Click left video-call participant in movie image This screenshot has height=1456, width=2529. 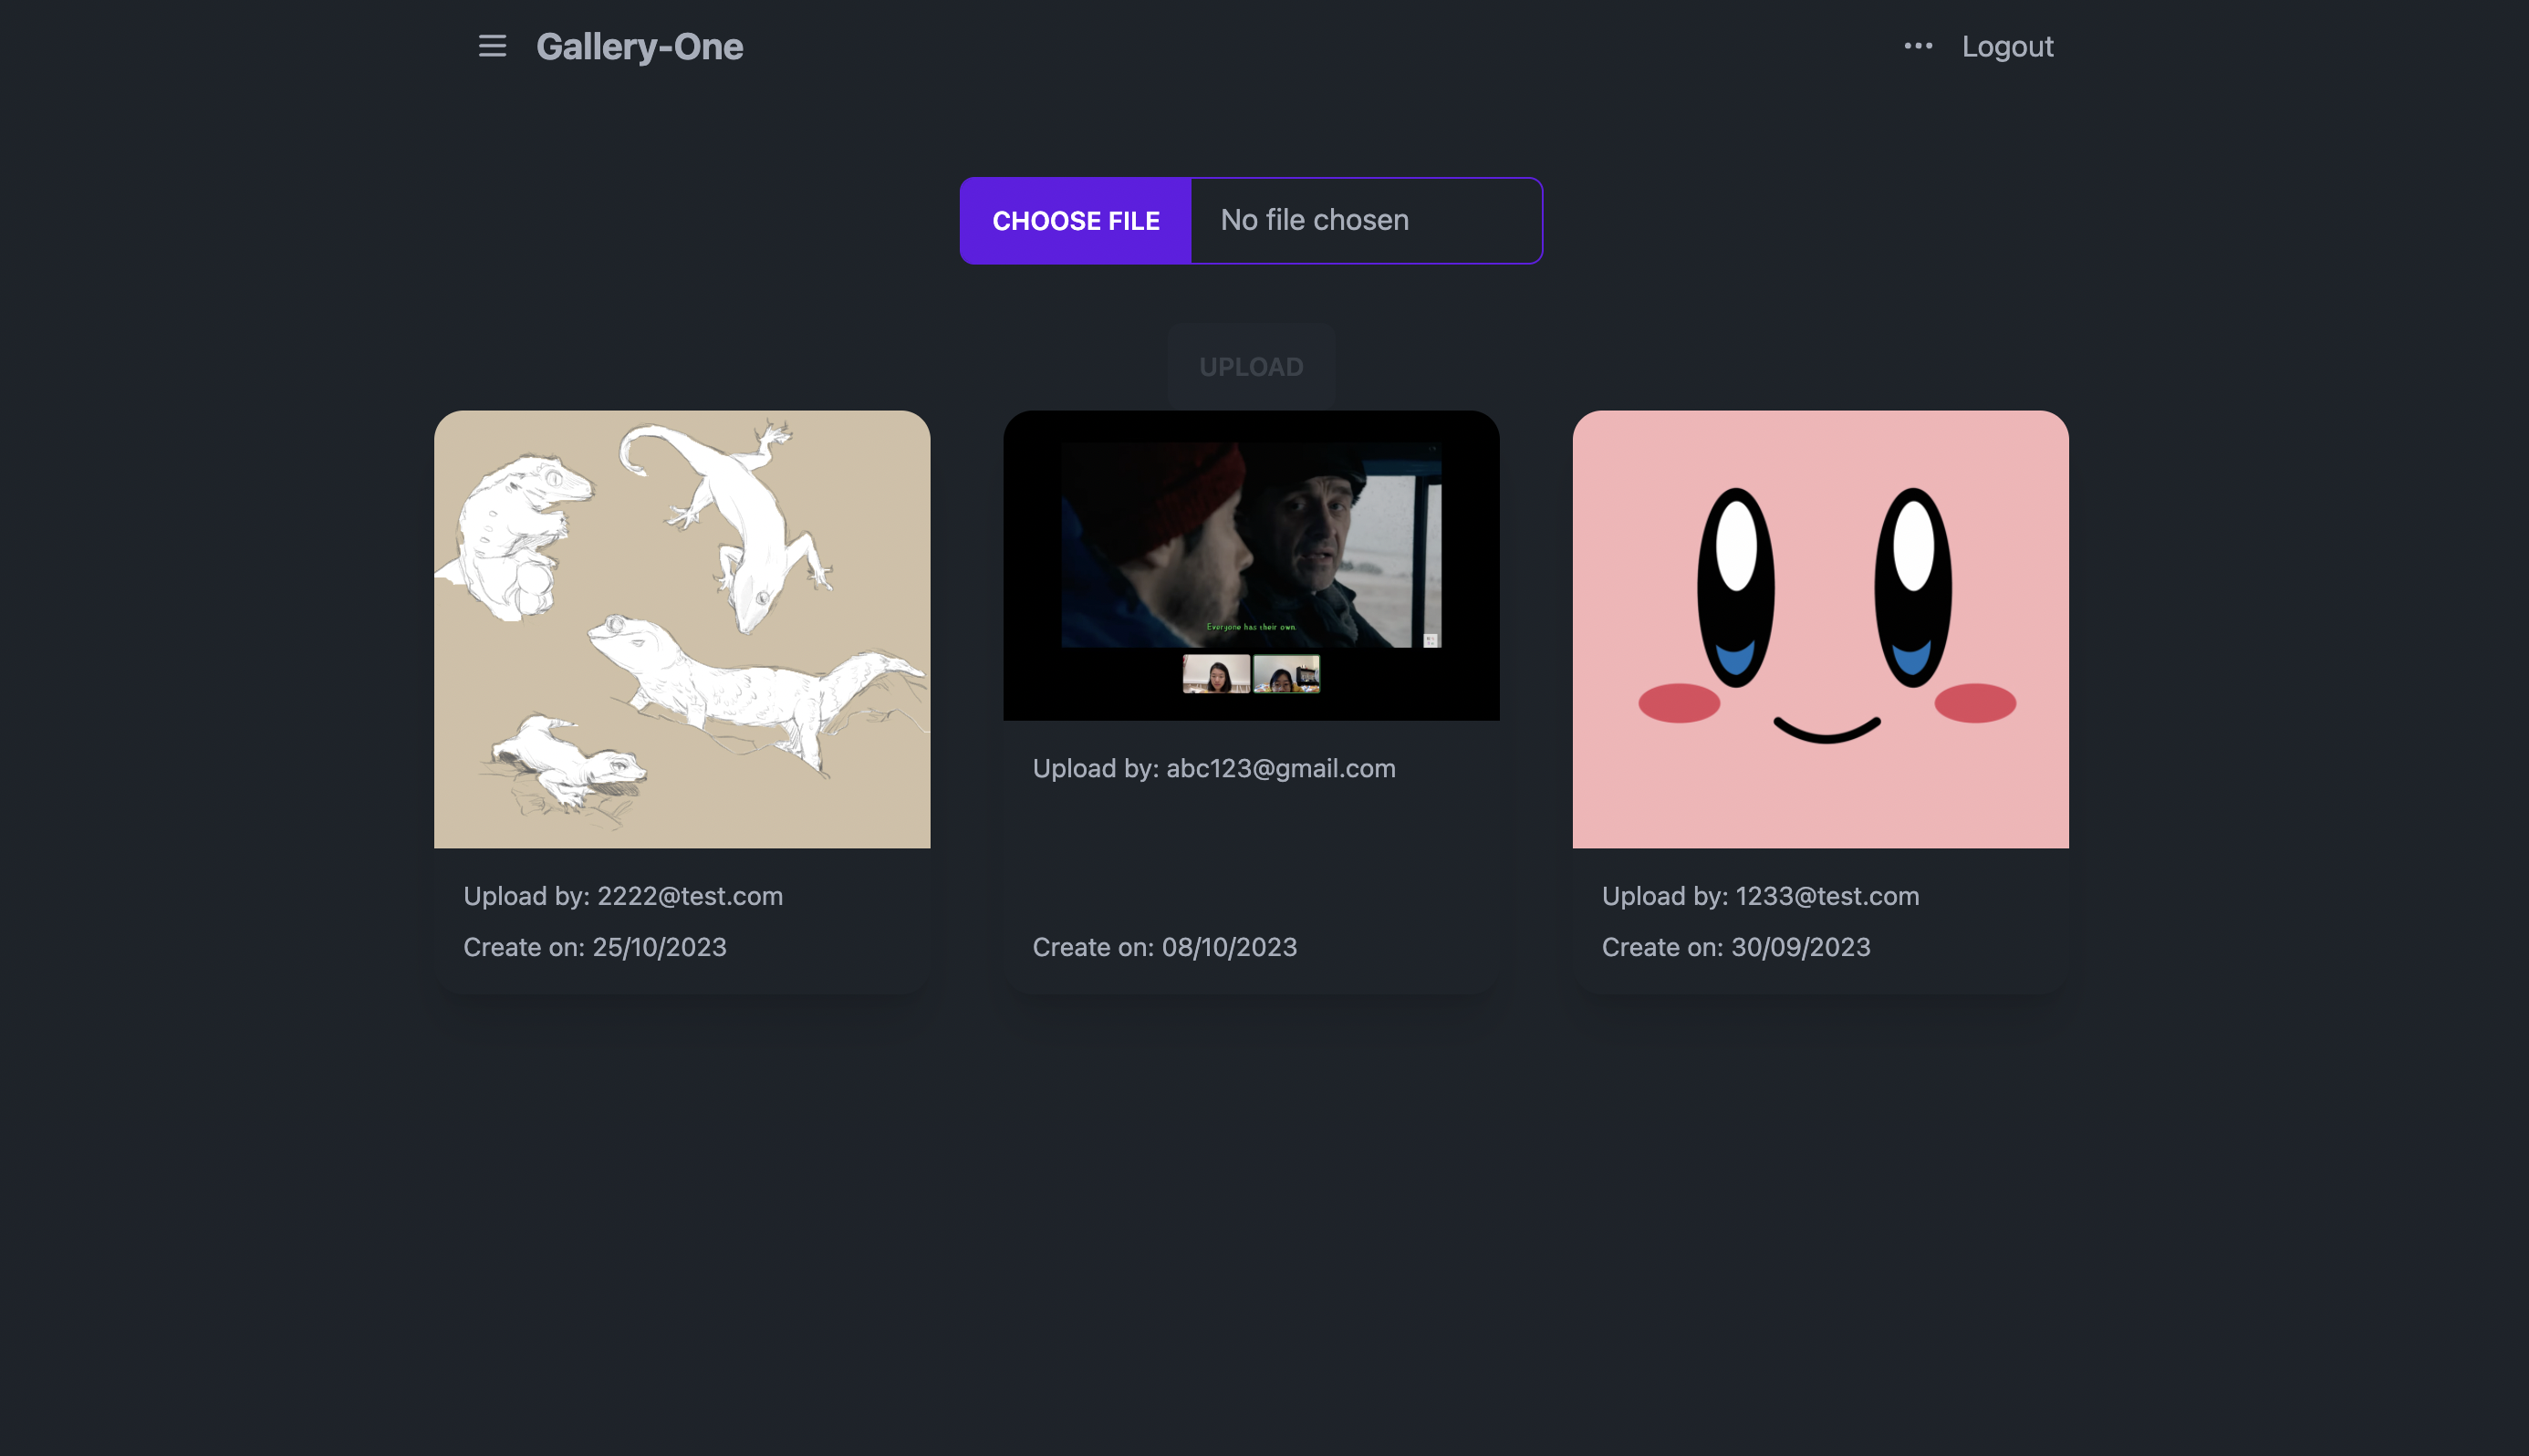coord(1216,674)
